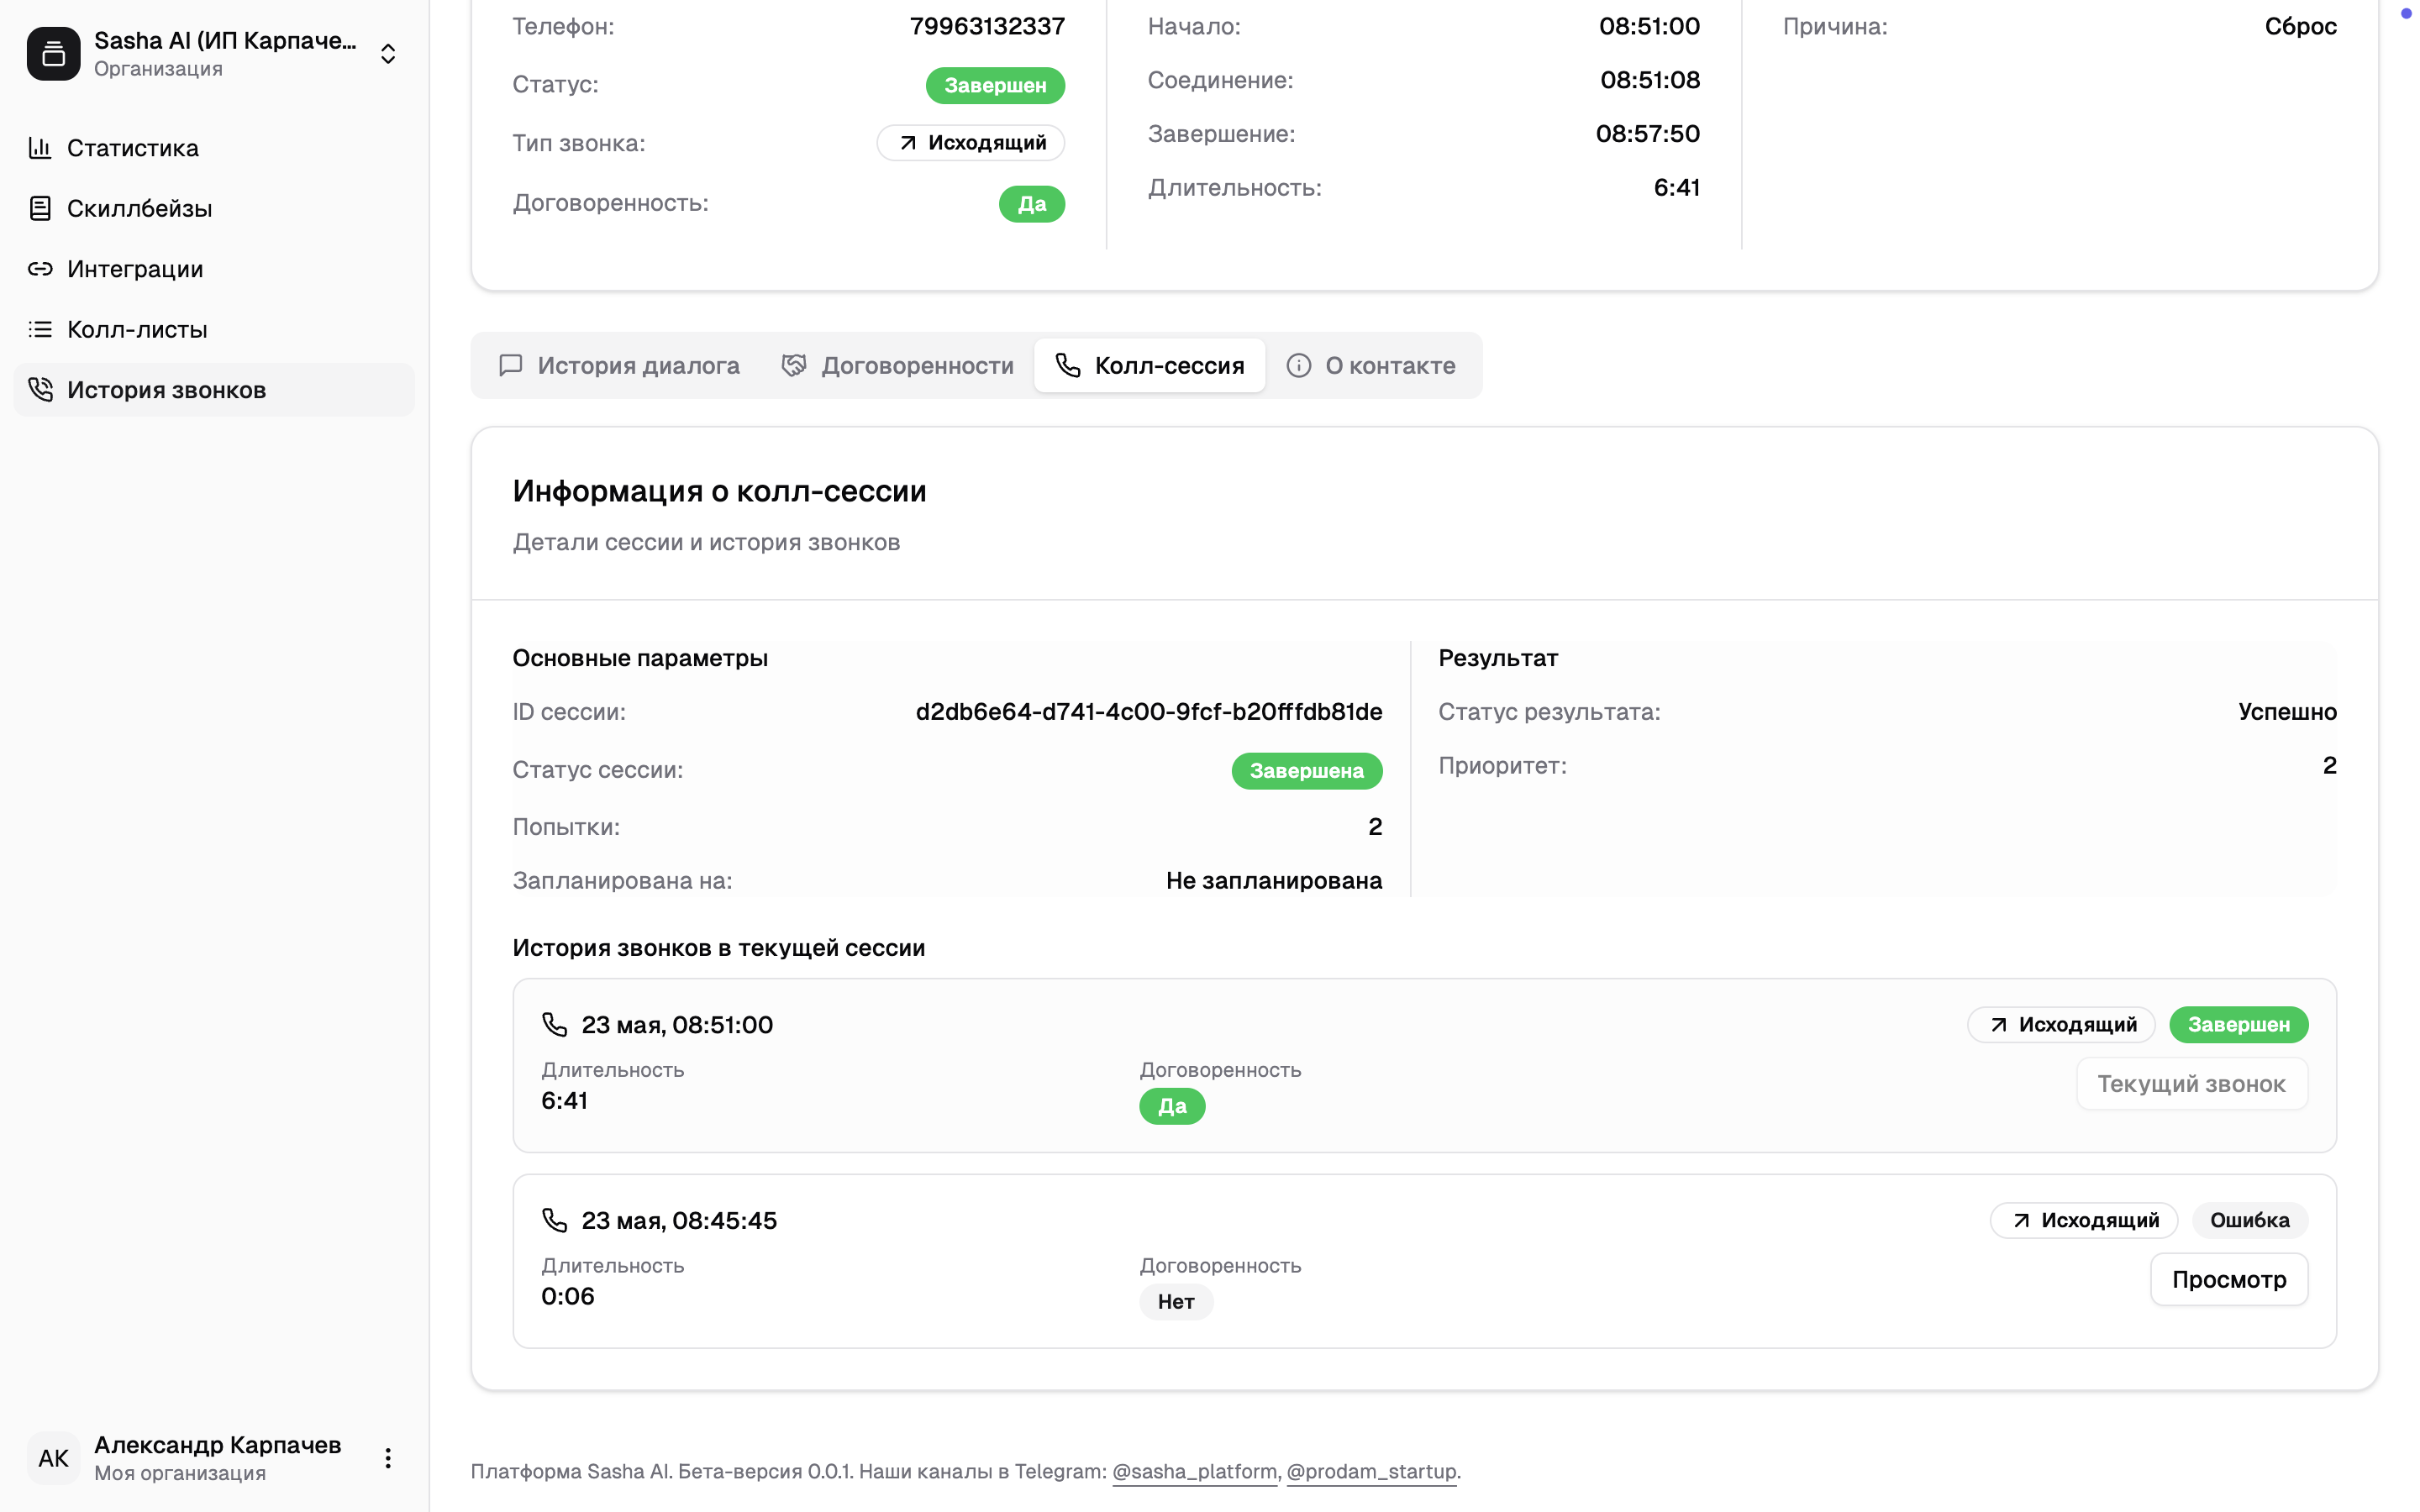Screen dimensions: 2420x1512
Task: Click phone icon of 08:45:45 call
Action: coord(554,1220)
